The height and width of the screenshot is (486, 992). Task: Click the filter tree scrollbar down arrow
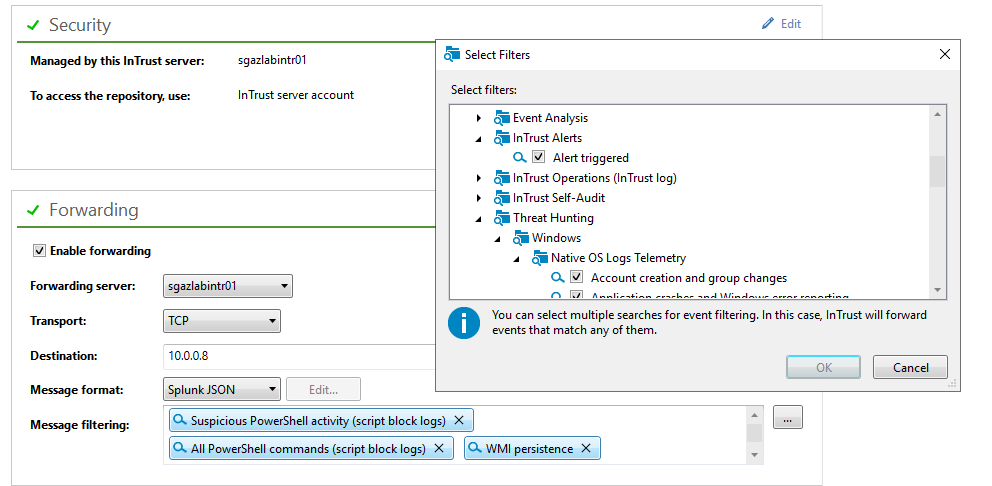937,290
